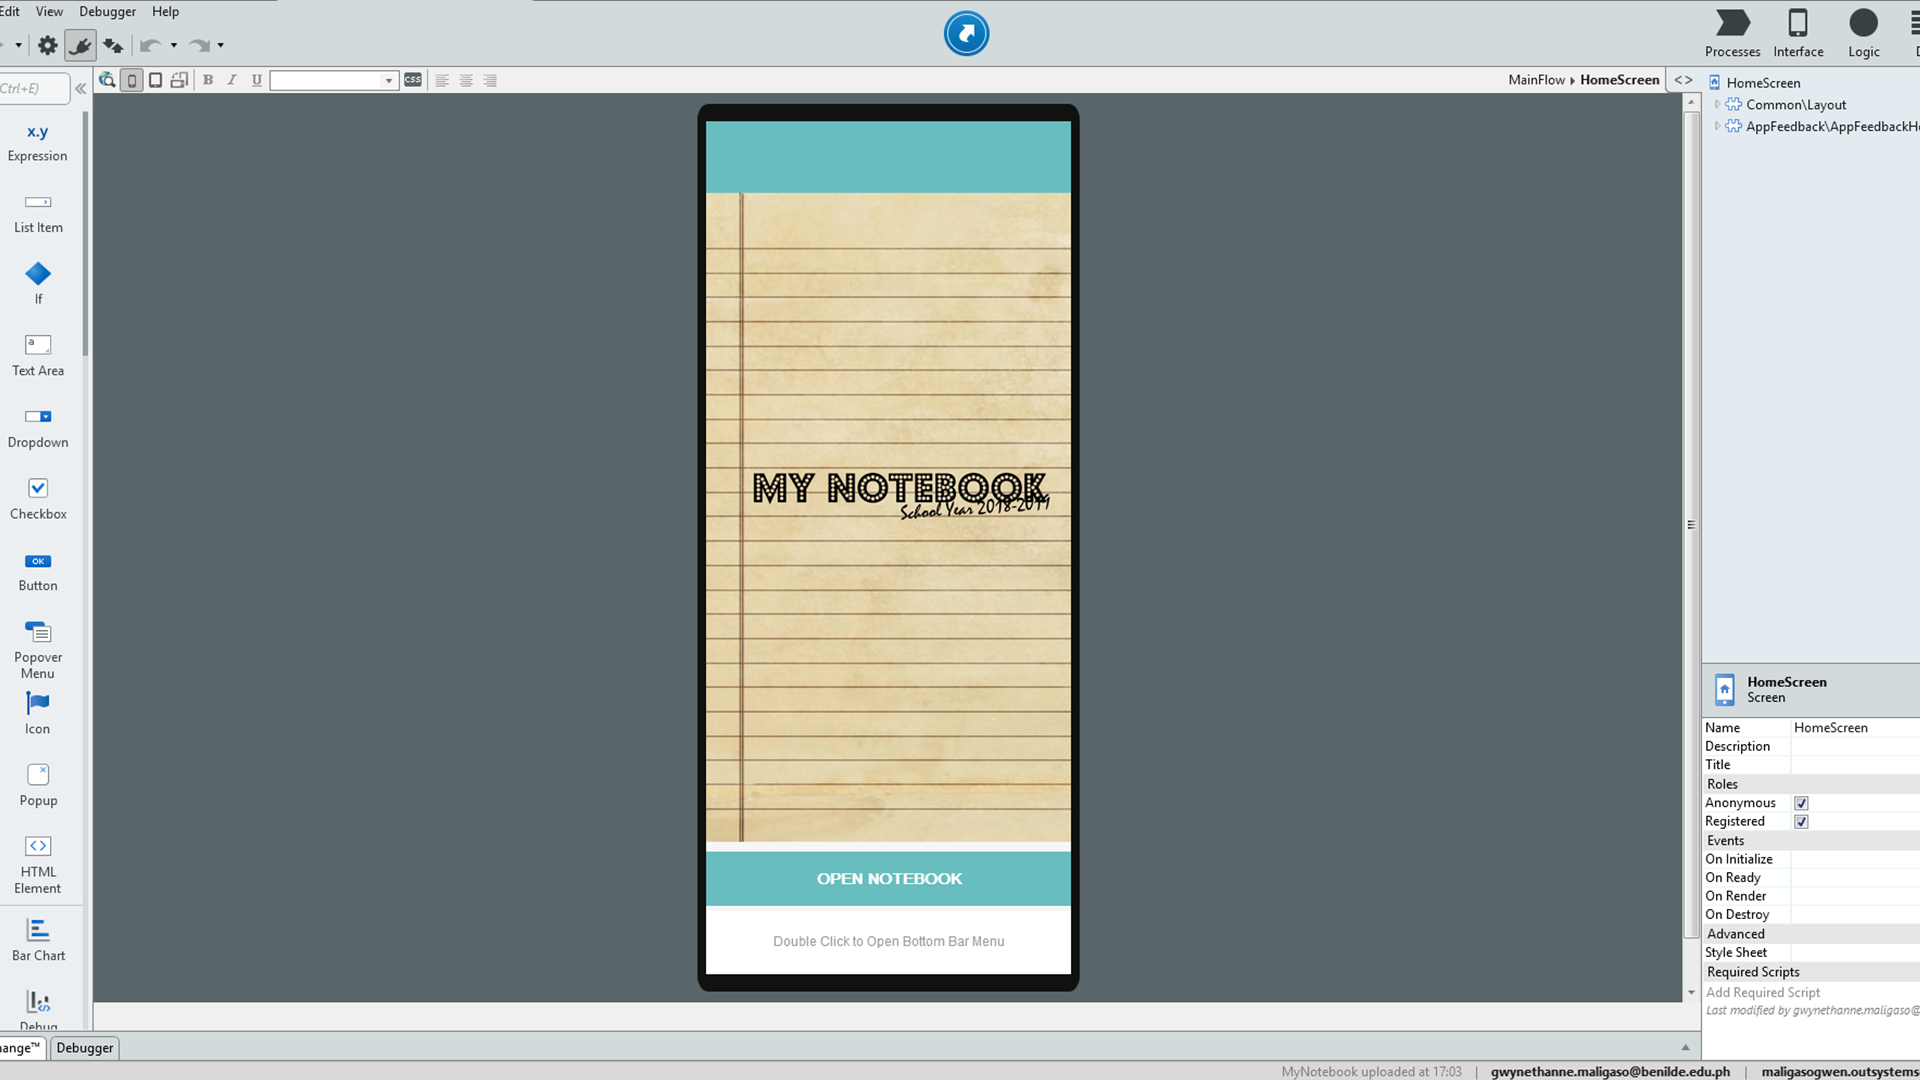Select the List Item widget
Viewport: 1920px width, 1080px height.
(x=38, y=214)
